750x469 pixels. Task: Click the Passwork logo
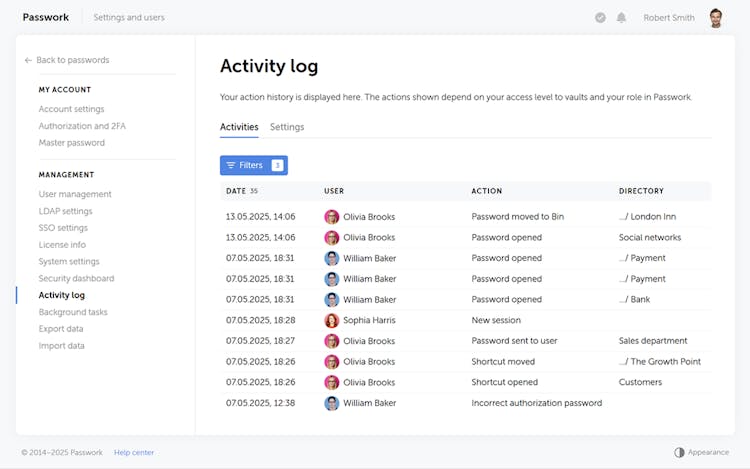tap(46, 17)
